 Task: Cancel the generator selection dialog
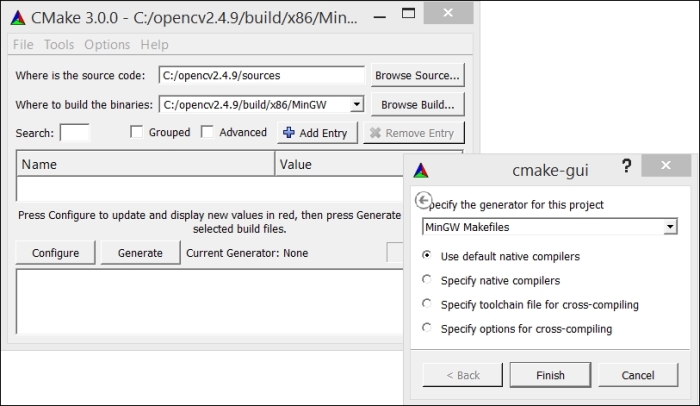[x=638, y=375]
